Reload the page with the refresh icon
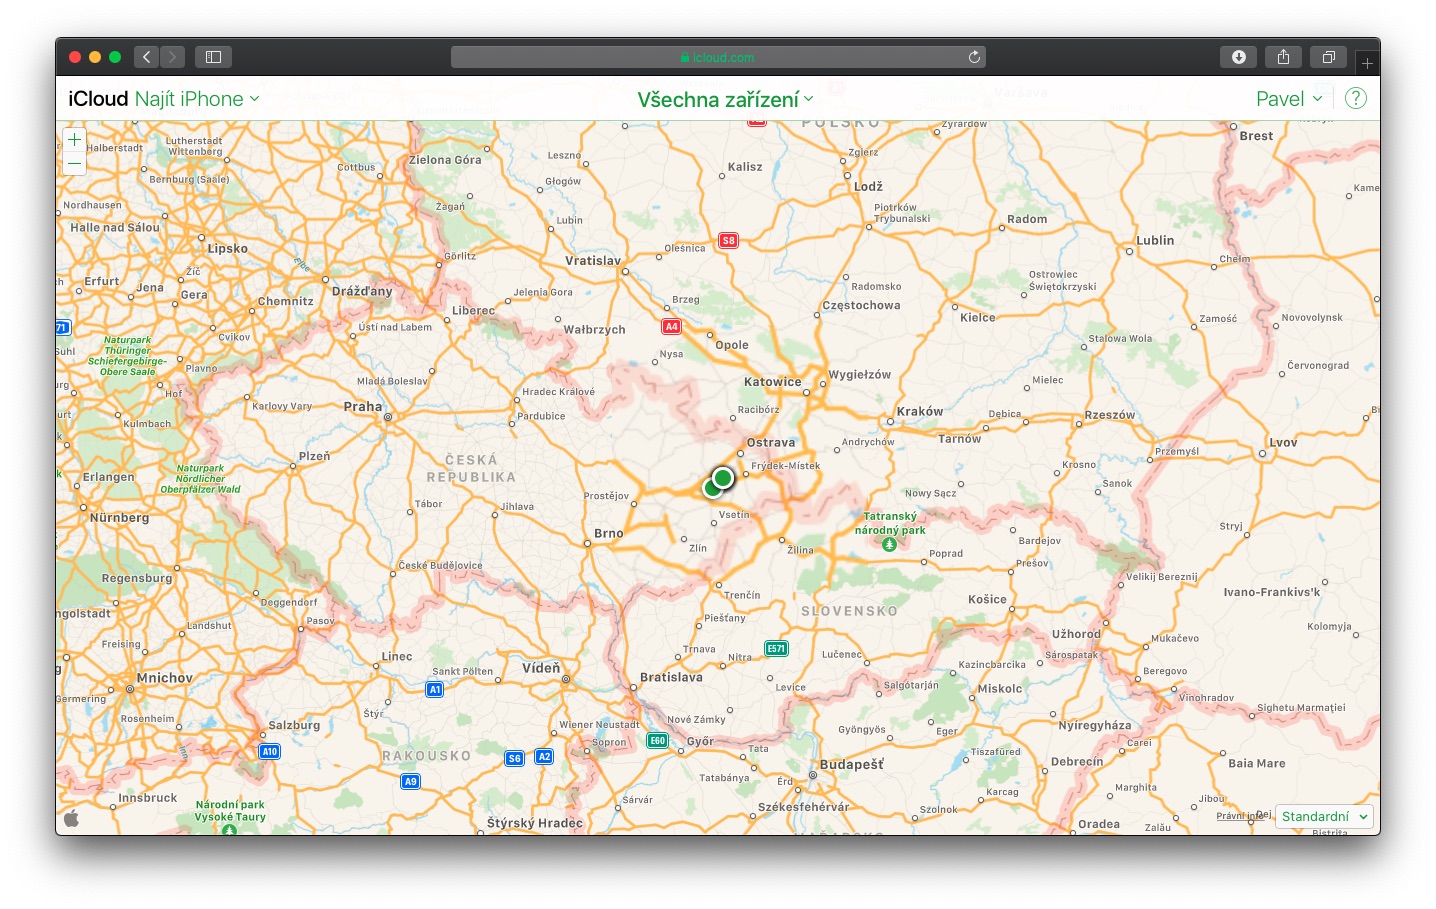 click(974, 57)
